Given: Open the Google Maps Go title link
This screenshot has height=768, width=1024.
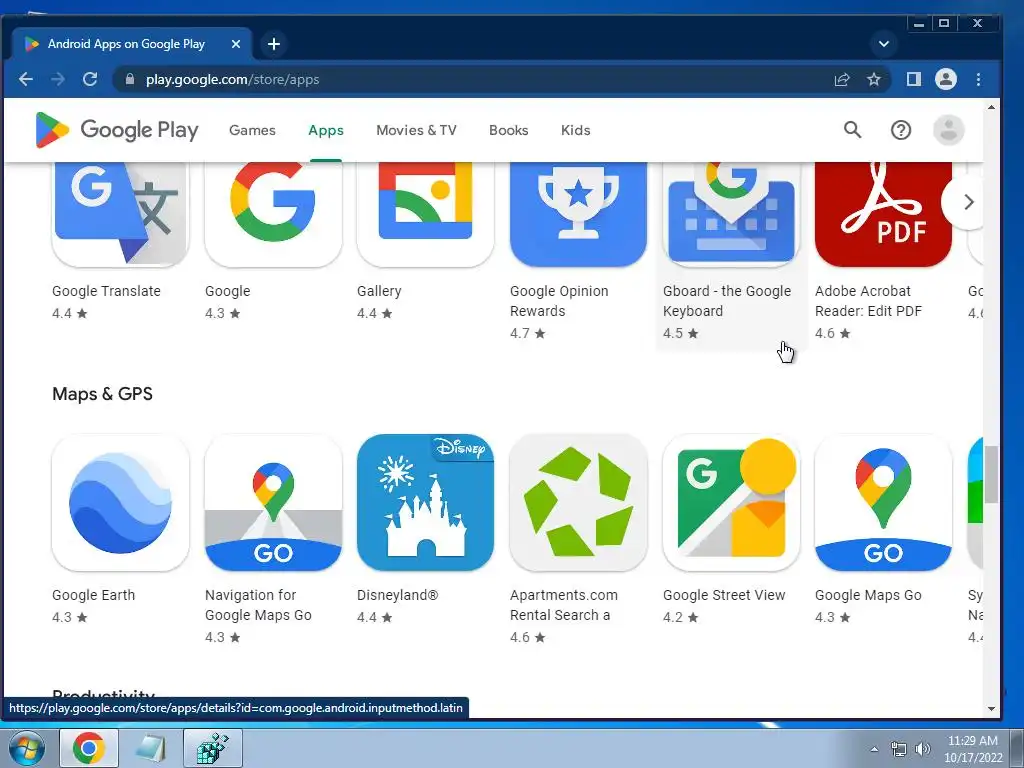Looking at the screenshot, I should tap(869, 595).
